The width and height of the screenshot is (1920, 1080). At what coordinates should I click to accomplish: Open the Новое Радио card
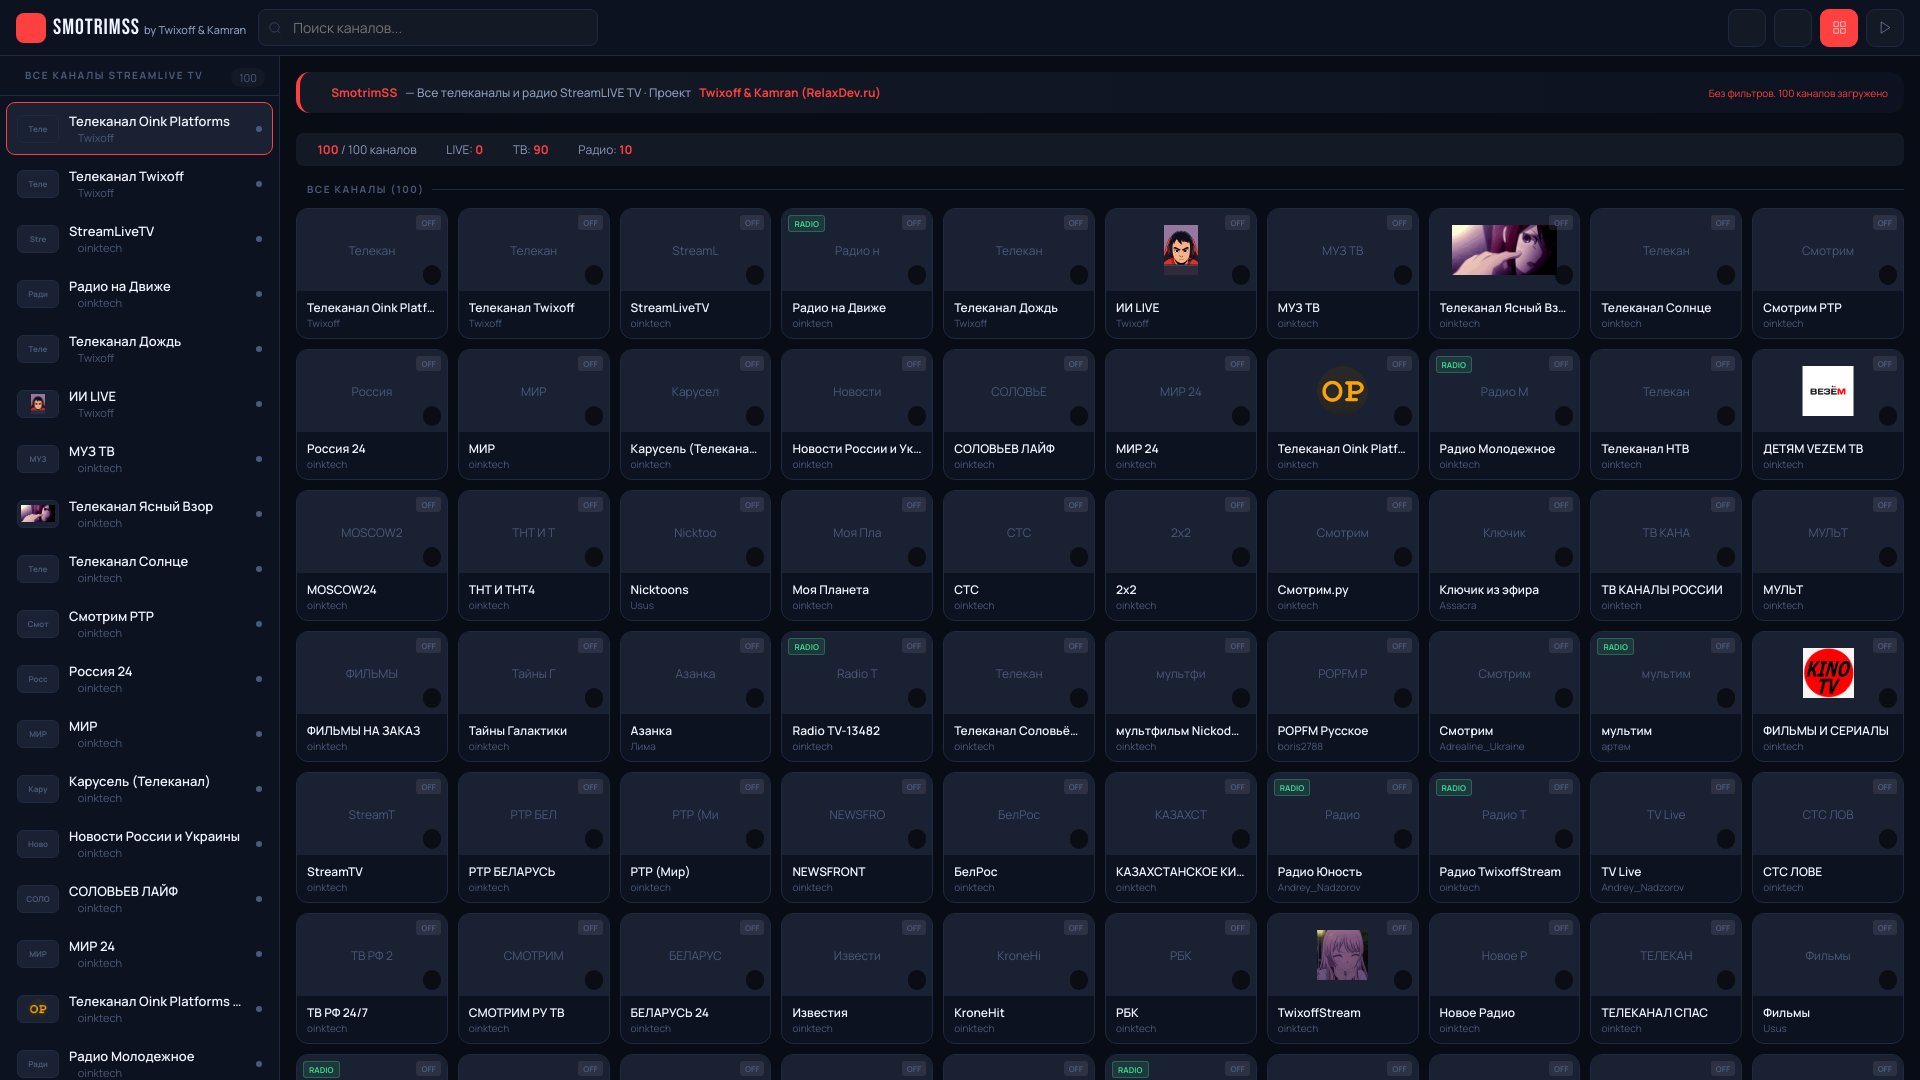(1504, 978)
